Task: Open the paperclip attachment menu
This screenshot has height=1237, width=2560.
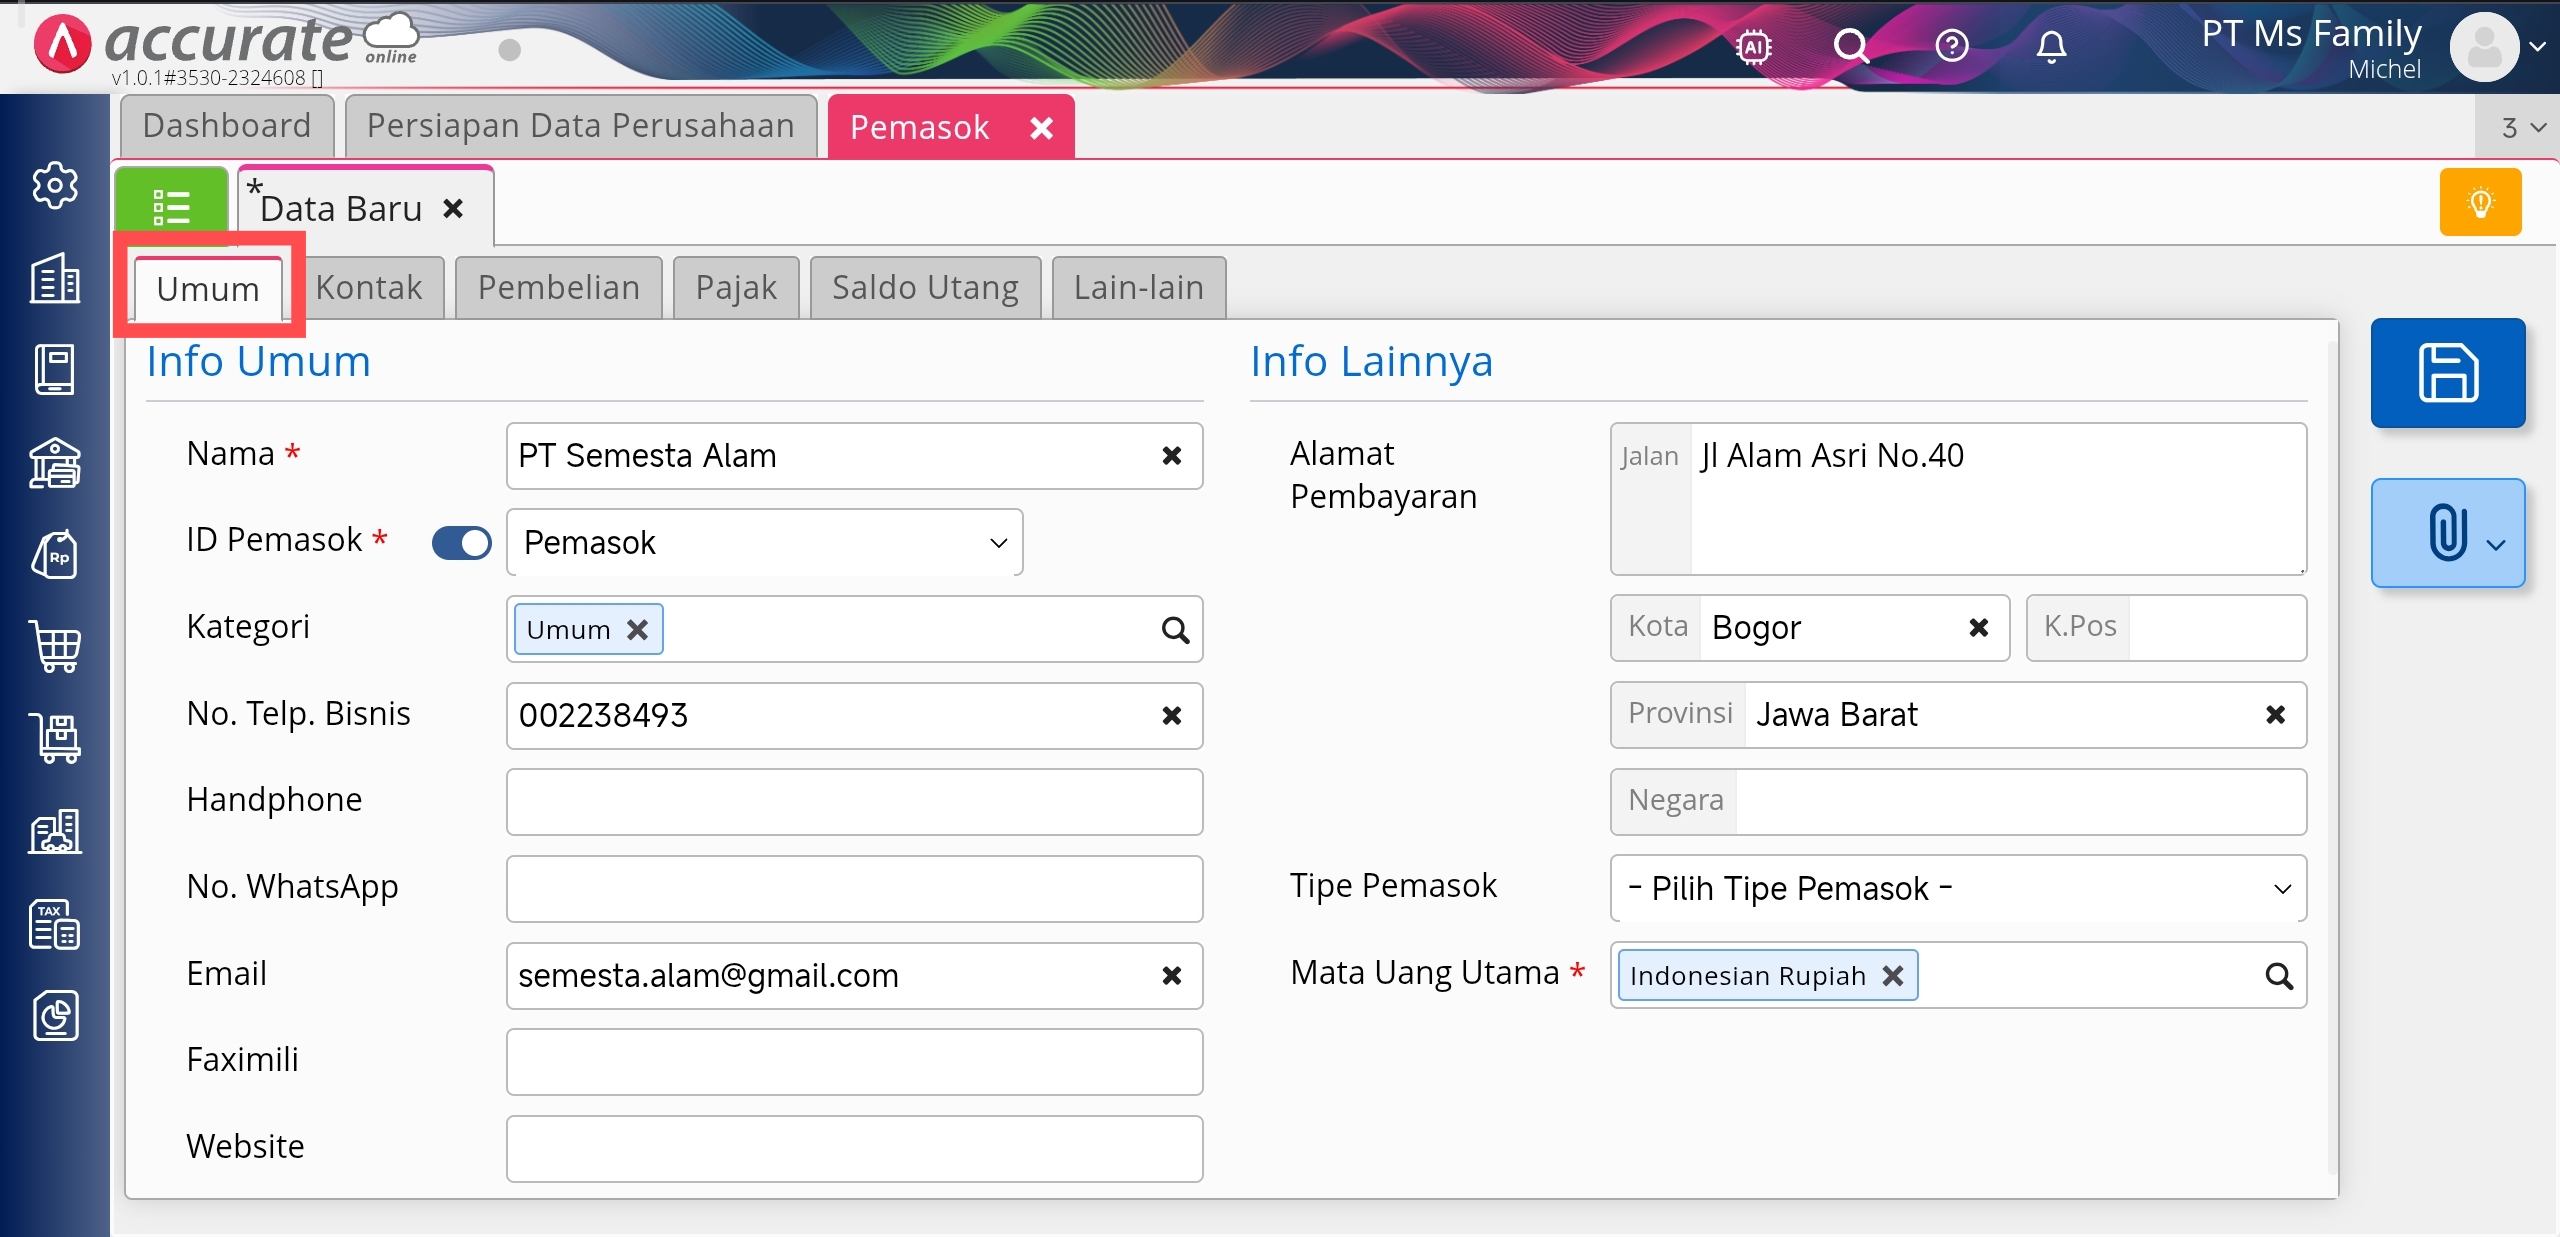Action: pos(2447,533)
